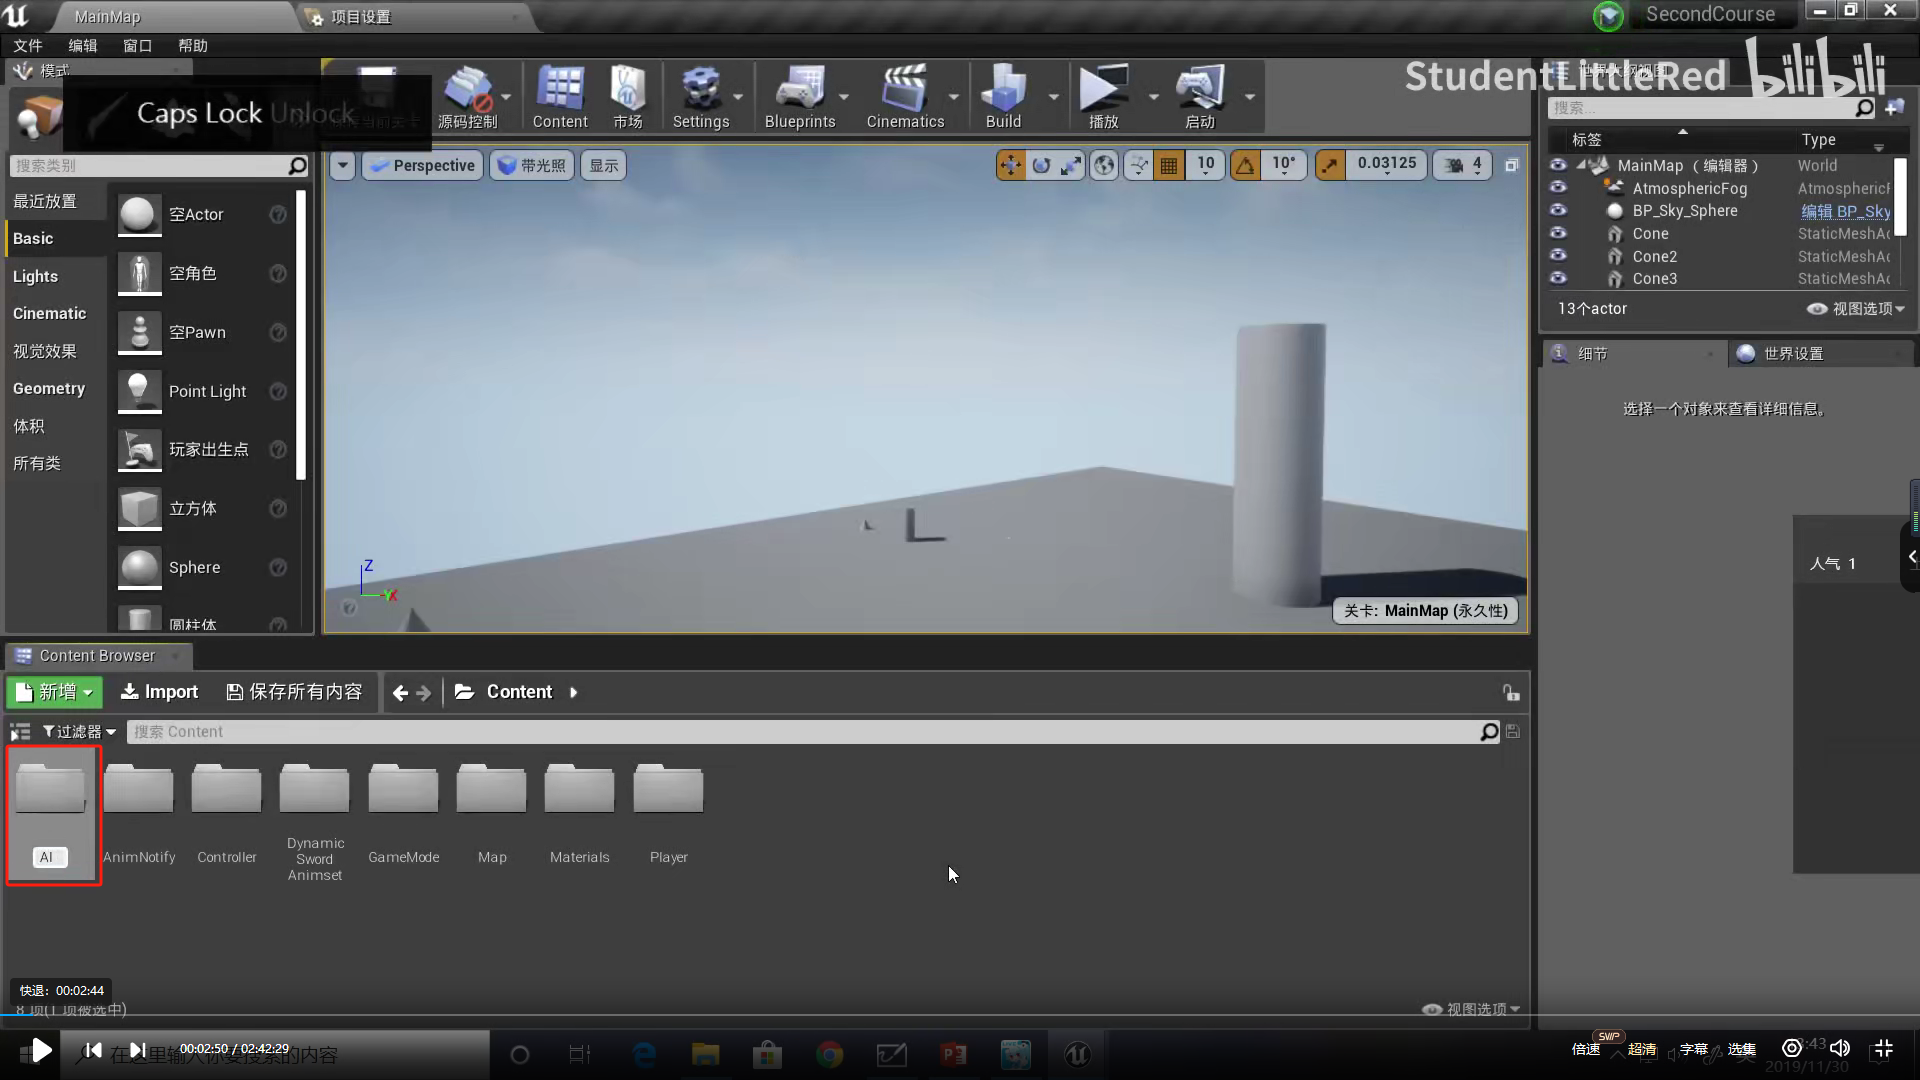This screenshot has width=1920, height=1080.
Task: Select the rotate transform gizmo icon
Action: click(x=1041, y=165)
